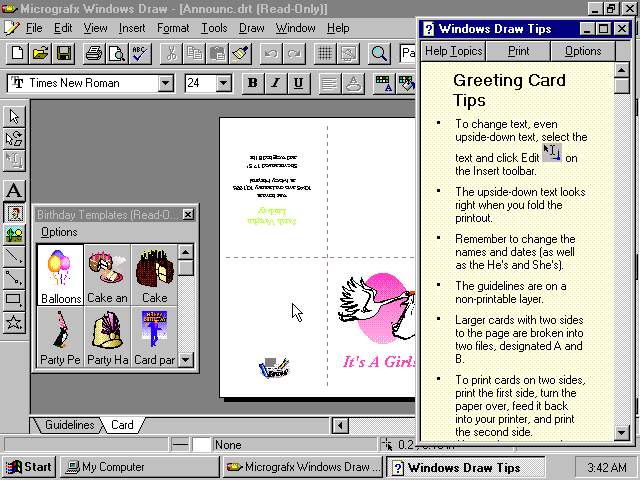Click the stork image on the card
Viewport: 640px width, 480px height.
[x=377, y=308]
